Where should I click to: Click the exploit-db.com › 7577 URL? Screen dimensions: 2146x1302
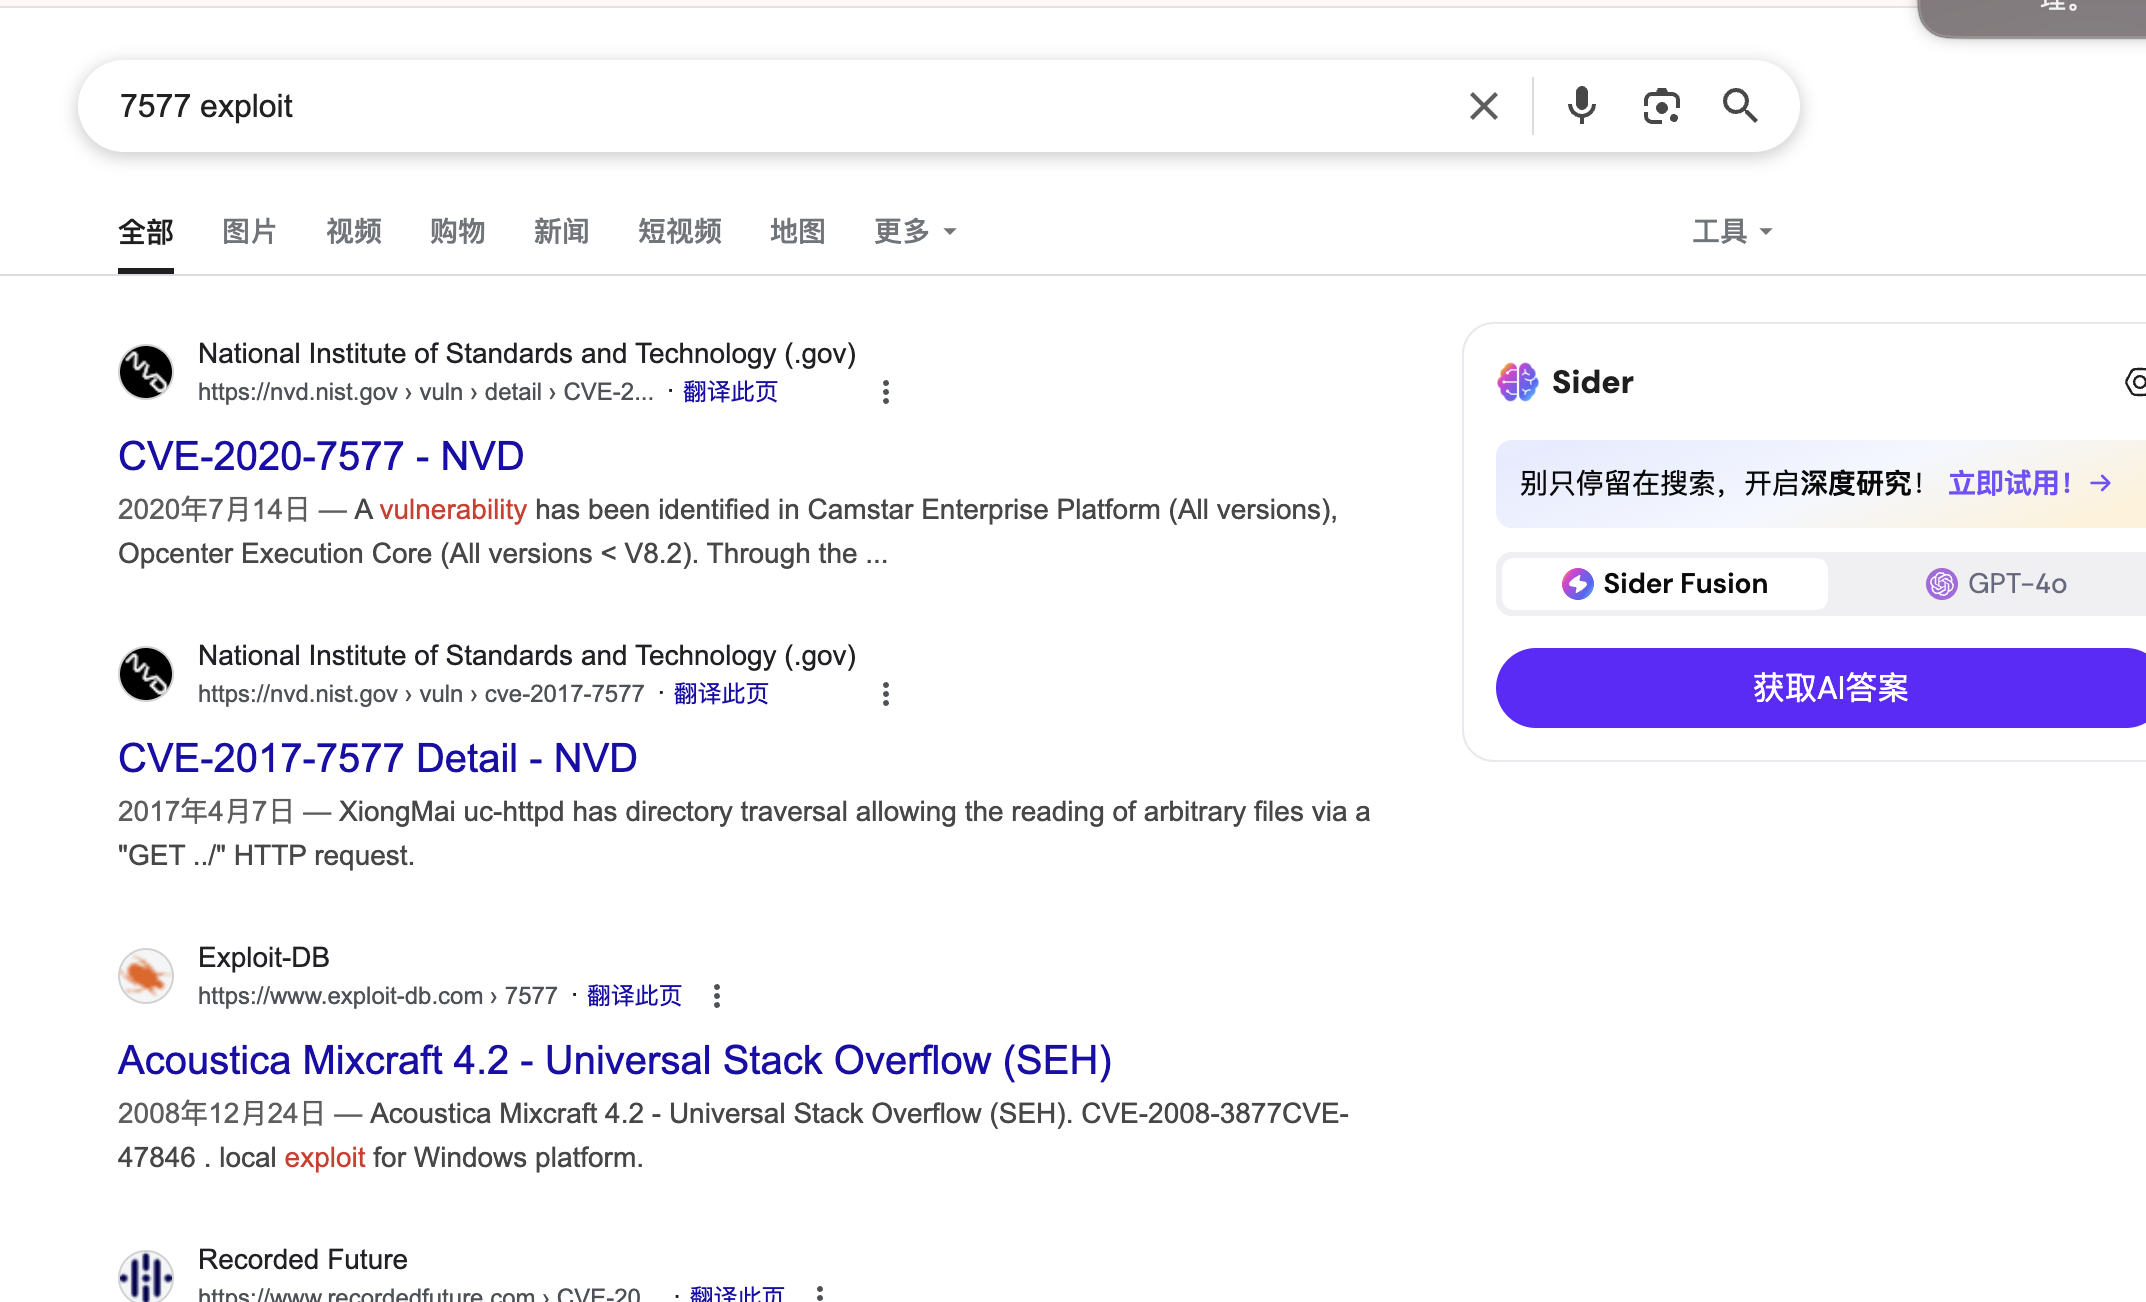tap(377, 996)
